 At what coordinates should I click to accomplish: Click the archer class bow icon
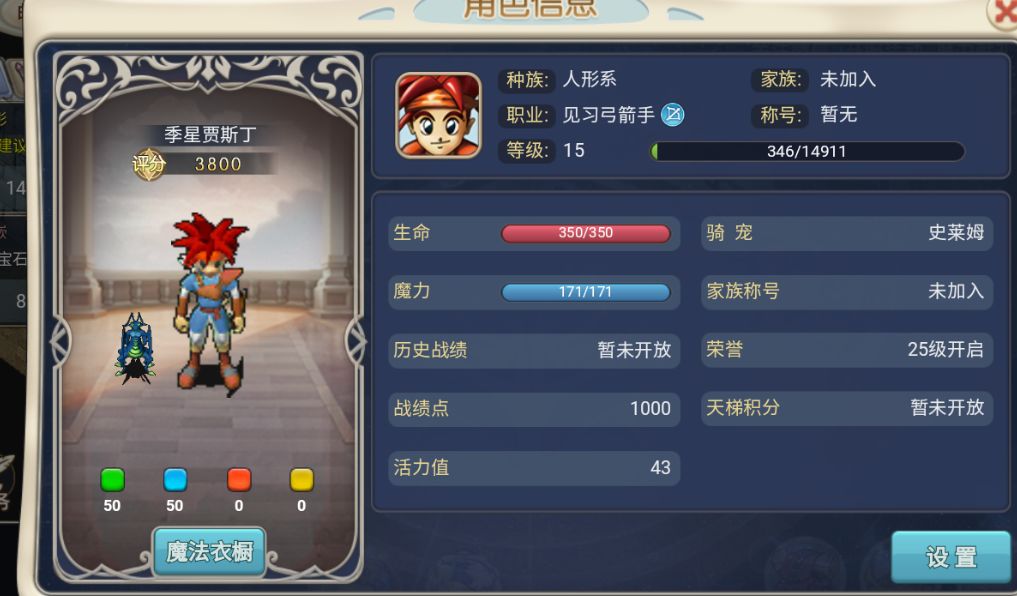pyautogui.click(x=673, y=115)
